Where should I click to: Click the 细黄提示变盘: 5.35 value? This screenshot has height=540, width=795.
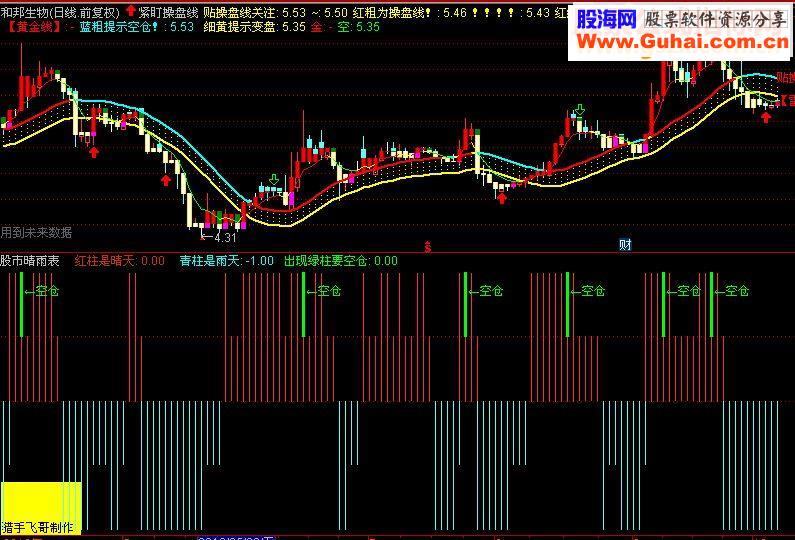point(255,27)
